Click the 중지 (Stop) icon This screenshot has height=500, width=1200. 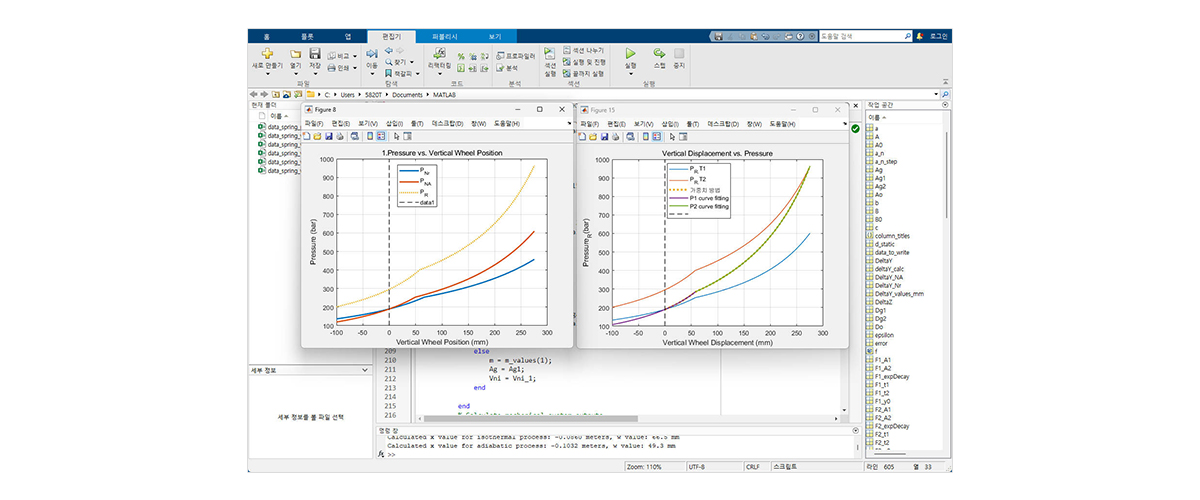point(679,54)
